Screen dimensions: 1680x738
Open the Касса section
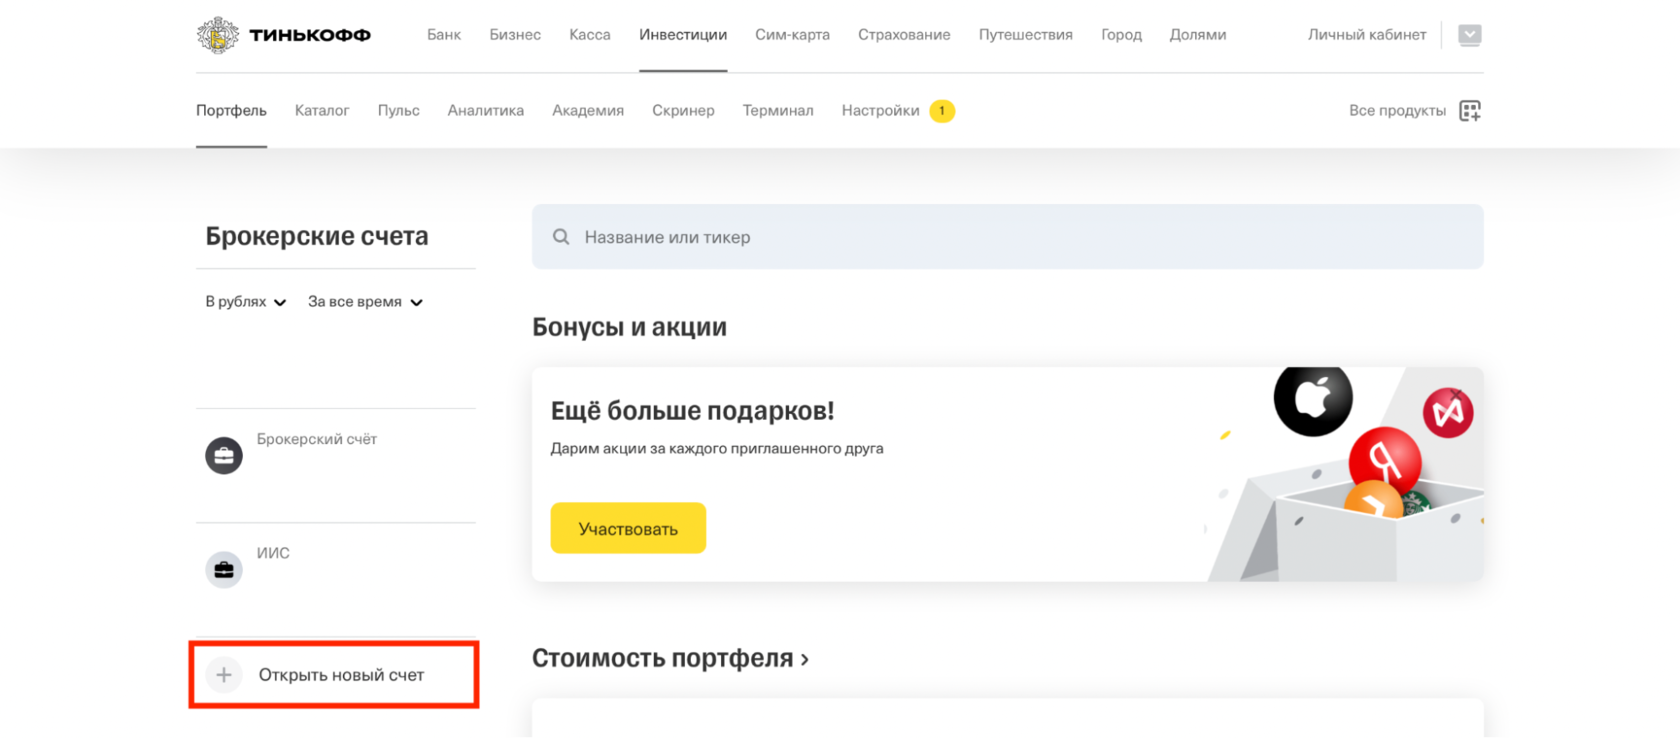coord(590,35)
